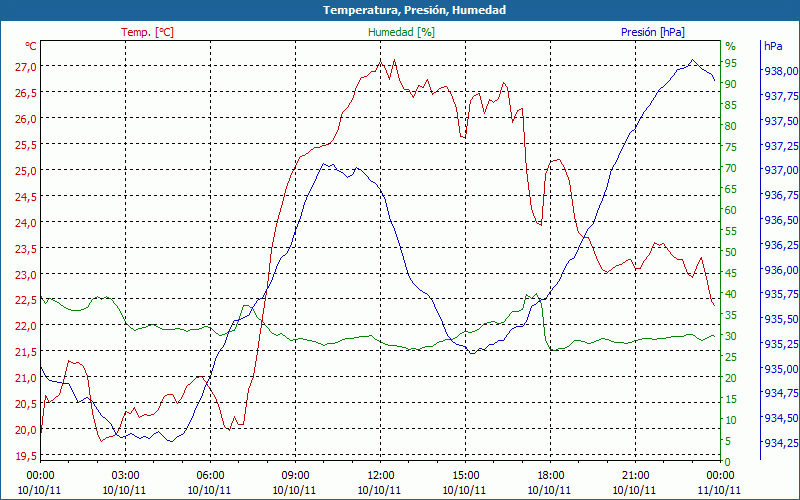Click the 937,25 pressure axis value

pos(781,146)
